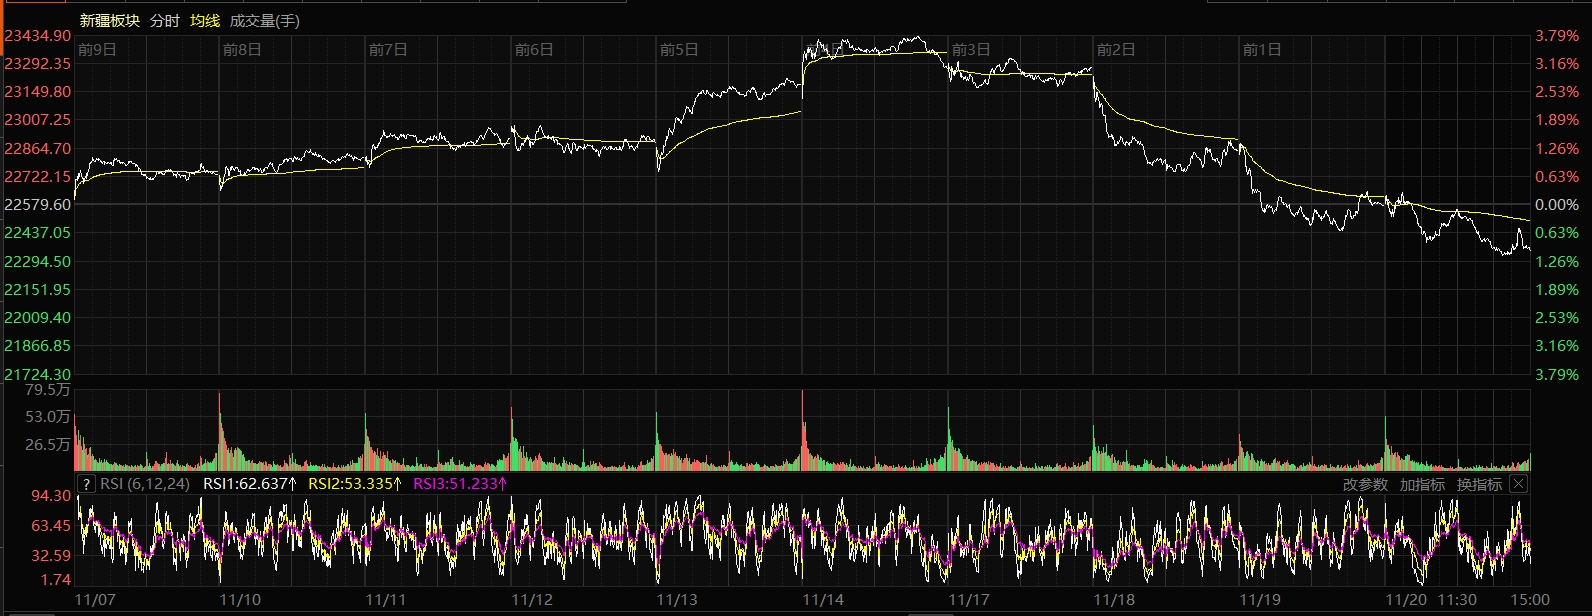The height and width of the screenshot is (616, 1592).
Task: Close the RSI indicator panel
Action: point(1518,484)
